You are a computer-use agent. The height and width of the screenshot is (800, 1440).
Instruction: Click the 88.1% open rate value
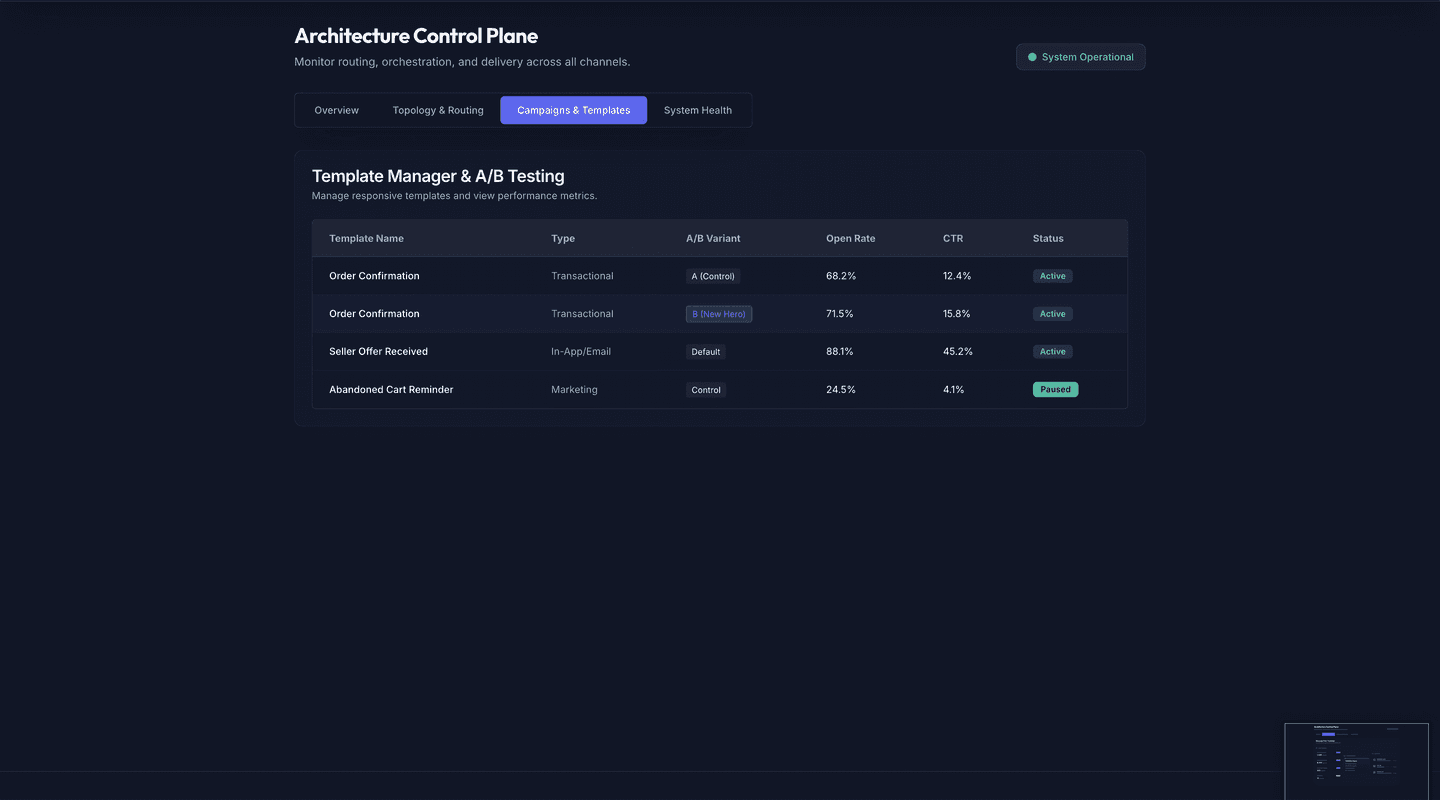tap(840, 352)
